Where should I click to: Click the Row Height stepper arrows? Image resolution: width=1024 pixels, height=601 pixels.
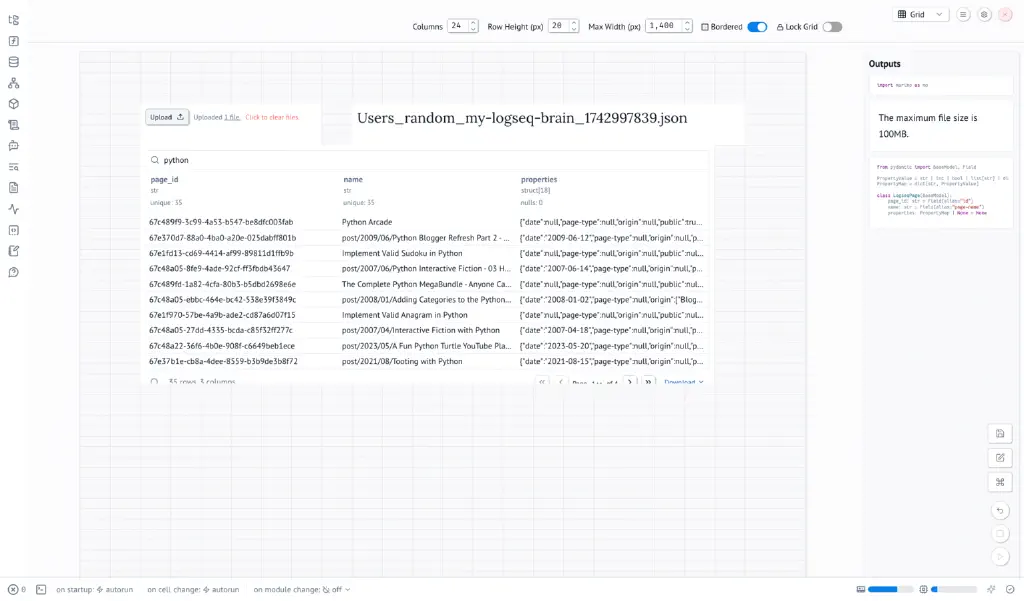(573, 26)
